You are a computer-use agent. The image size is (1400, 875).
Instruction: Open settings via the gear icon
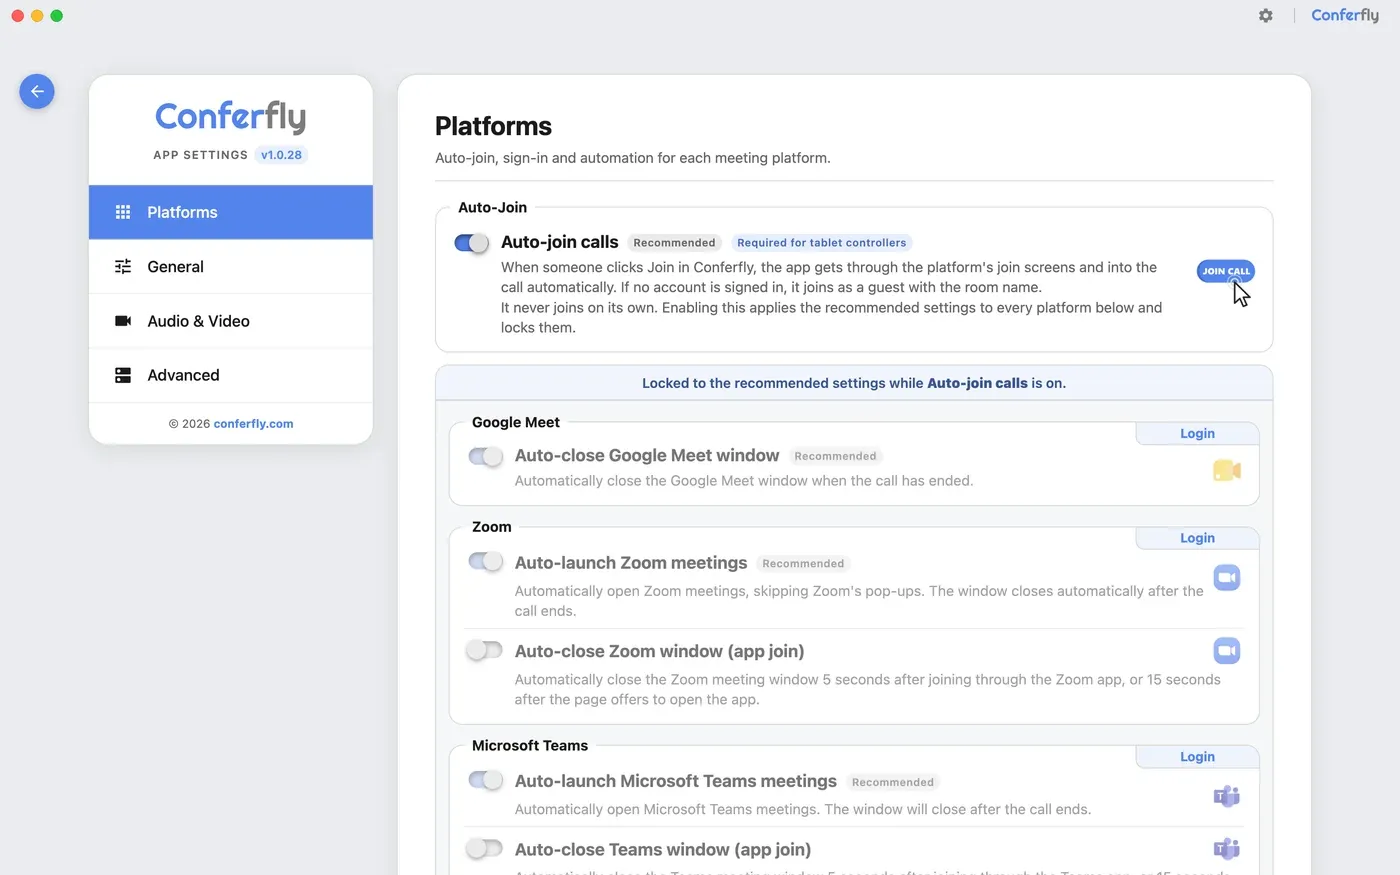coord(1266,16)
